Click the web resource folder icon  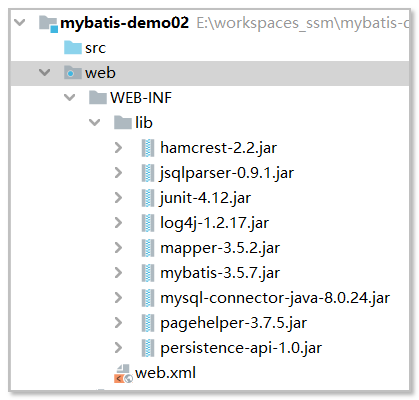point(73,73)
